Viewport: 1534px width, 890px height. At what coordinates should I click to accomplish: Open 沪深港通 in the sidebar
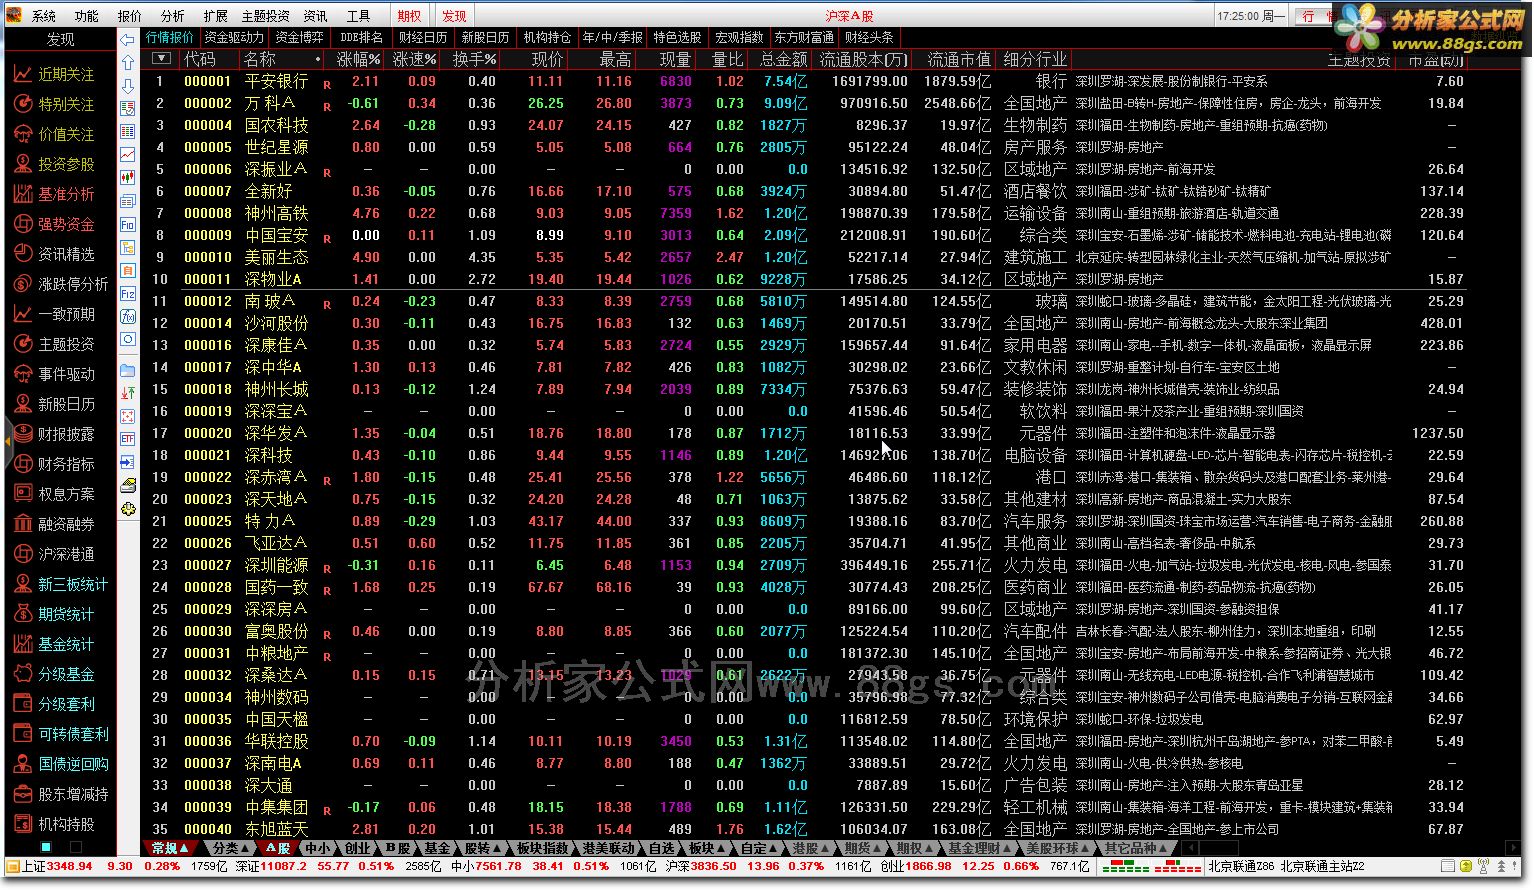[55, 554]
